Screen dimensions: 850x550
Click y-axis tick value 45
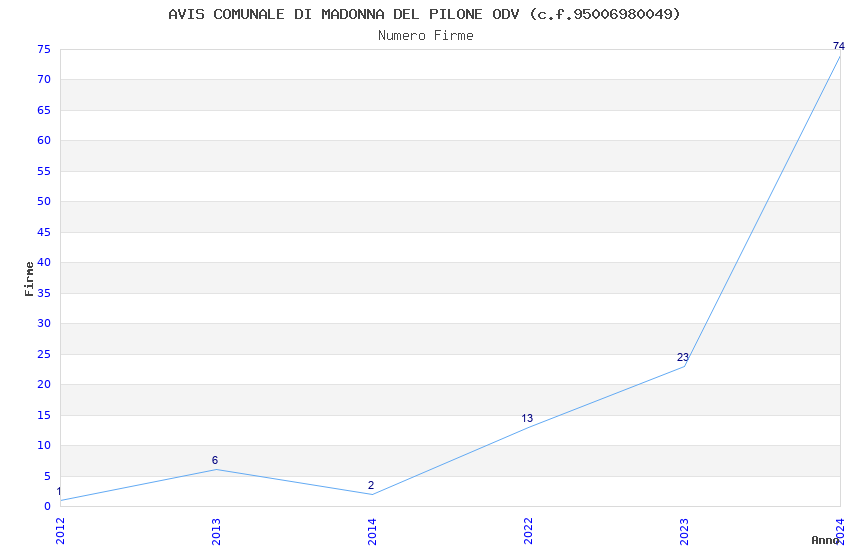pos(44,232)
